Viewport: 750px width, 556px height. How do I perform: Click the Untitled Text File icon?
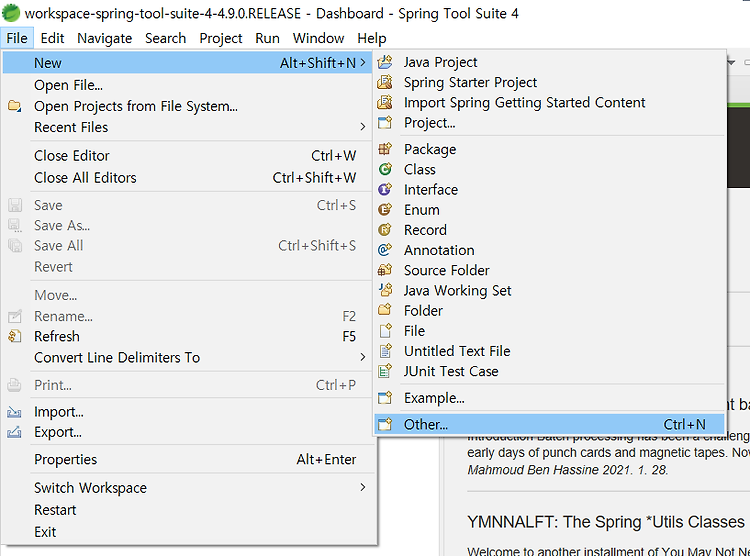(x=385, y=351)
